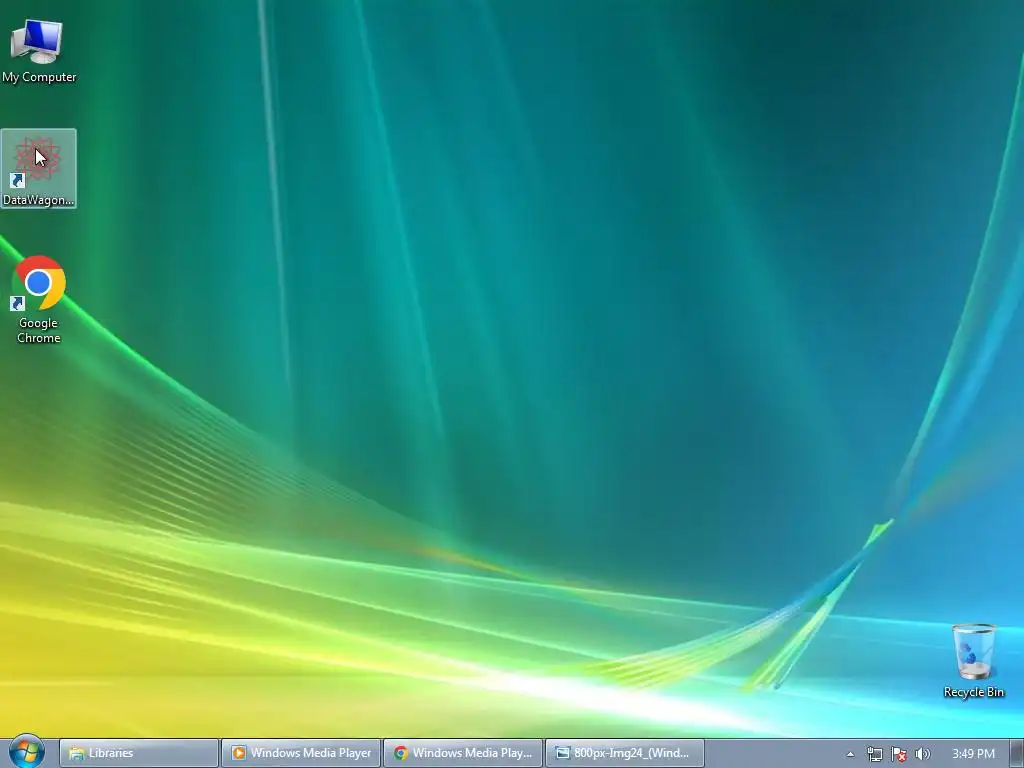Screen dimensions: 1024x768
Task: Select the Recycle Bin icon
Action: pyautogui.click(x=974, y=660)
